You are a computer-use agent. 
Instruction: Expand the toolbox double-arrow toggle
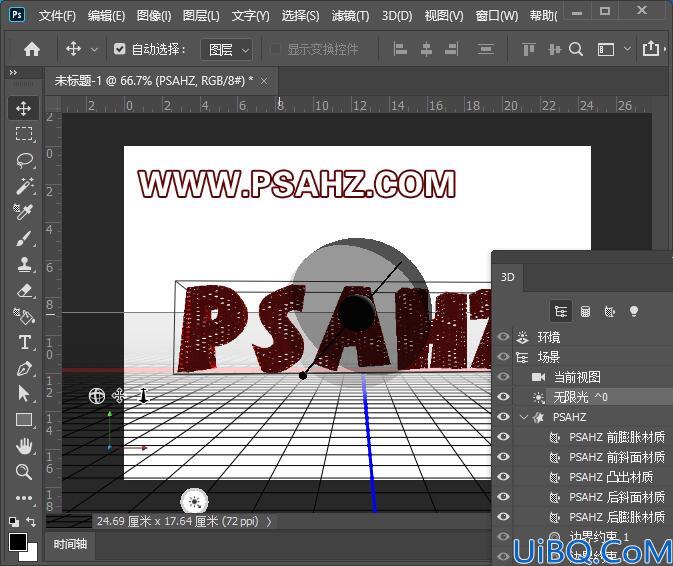(13, 73)
